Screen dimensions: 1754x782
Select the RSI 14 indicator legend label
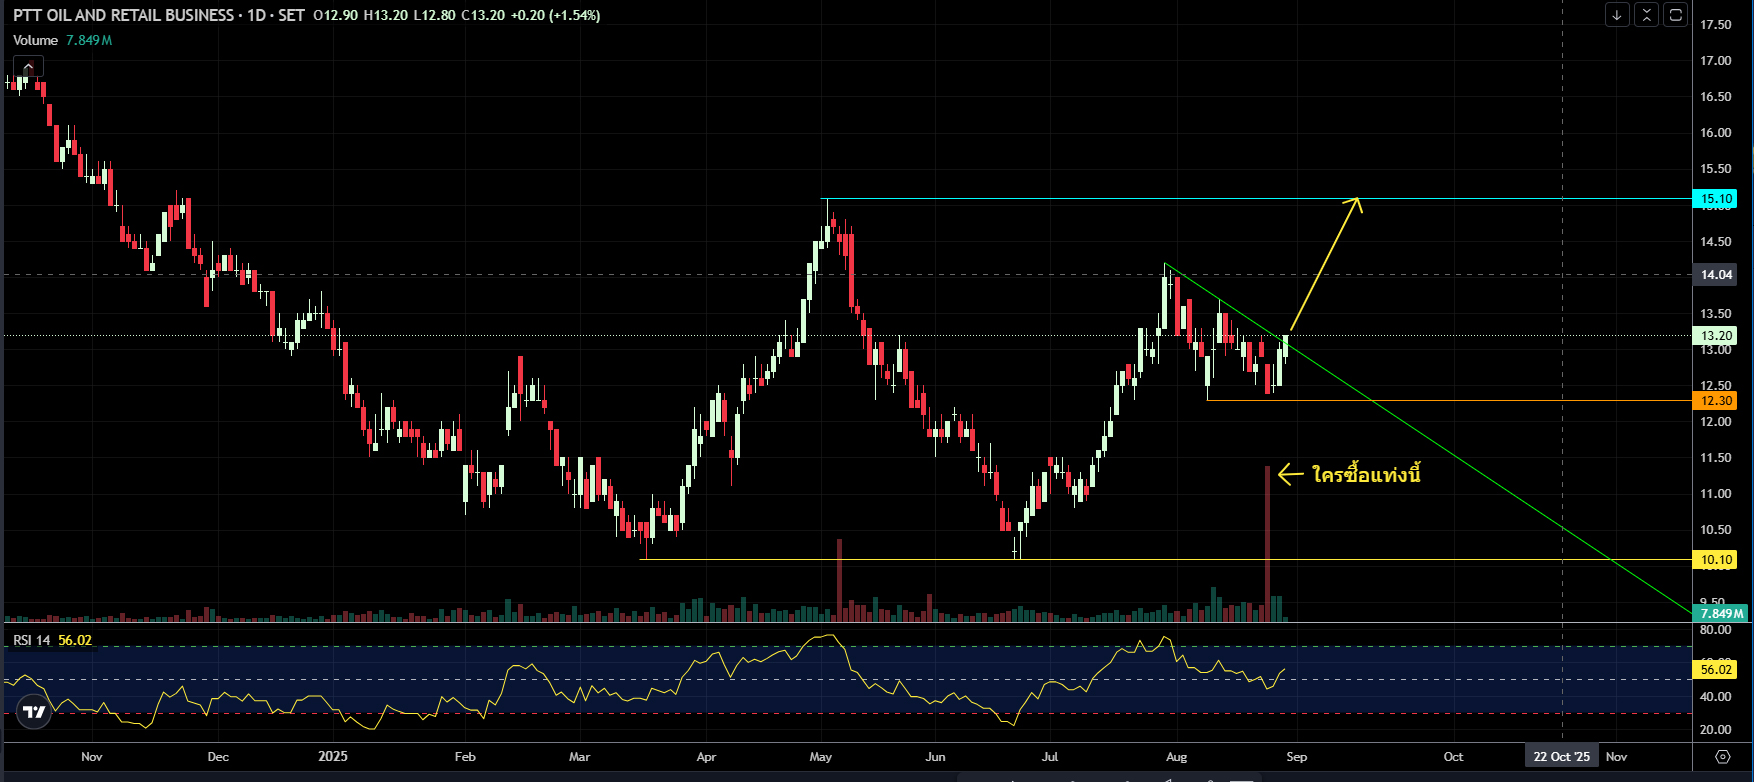point(32,640)
